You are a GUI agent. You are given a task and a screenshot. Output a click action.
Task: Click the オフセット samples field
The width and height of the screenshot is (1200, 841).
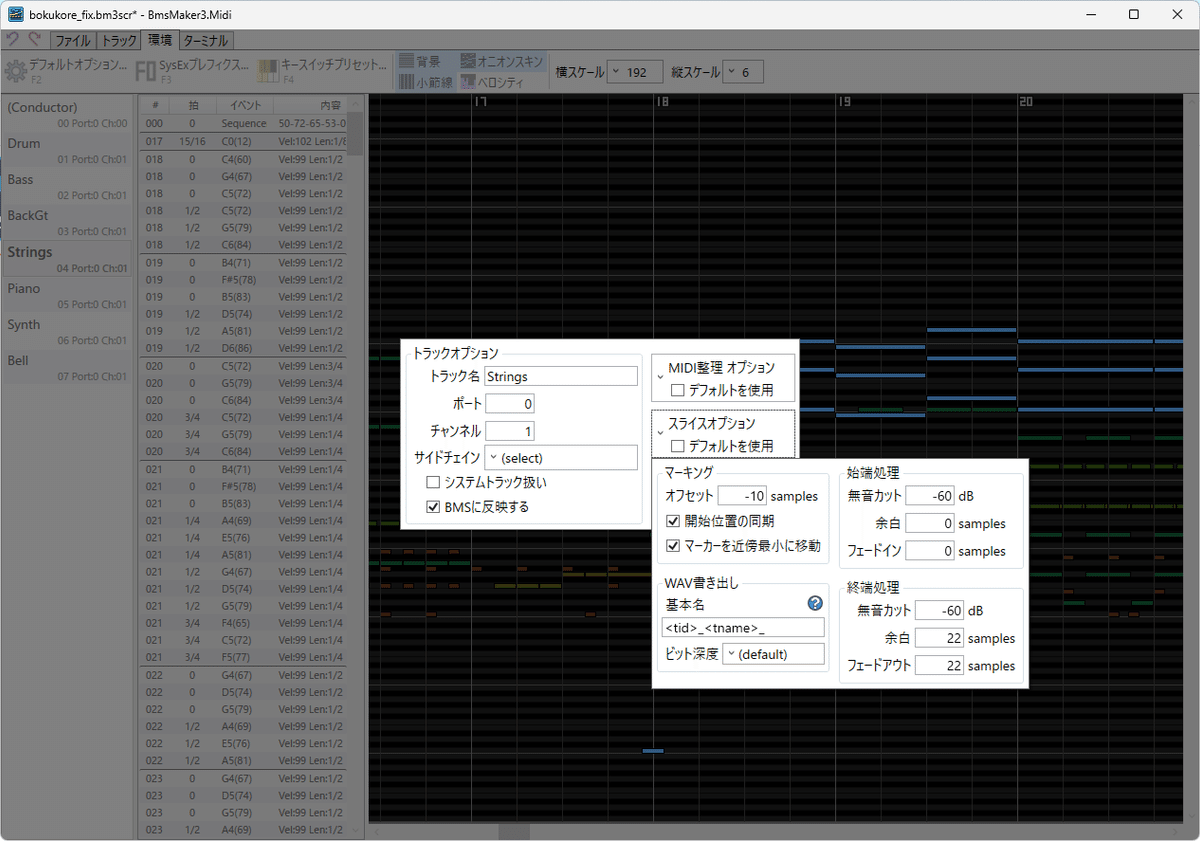(x=742, y=496)
